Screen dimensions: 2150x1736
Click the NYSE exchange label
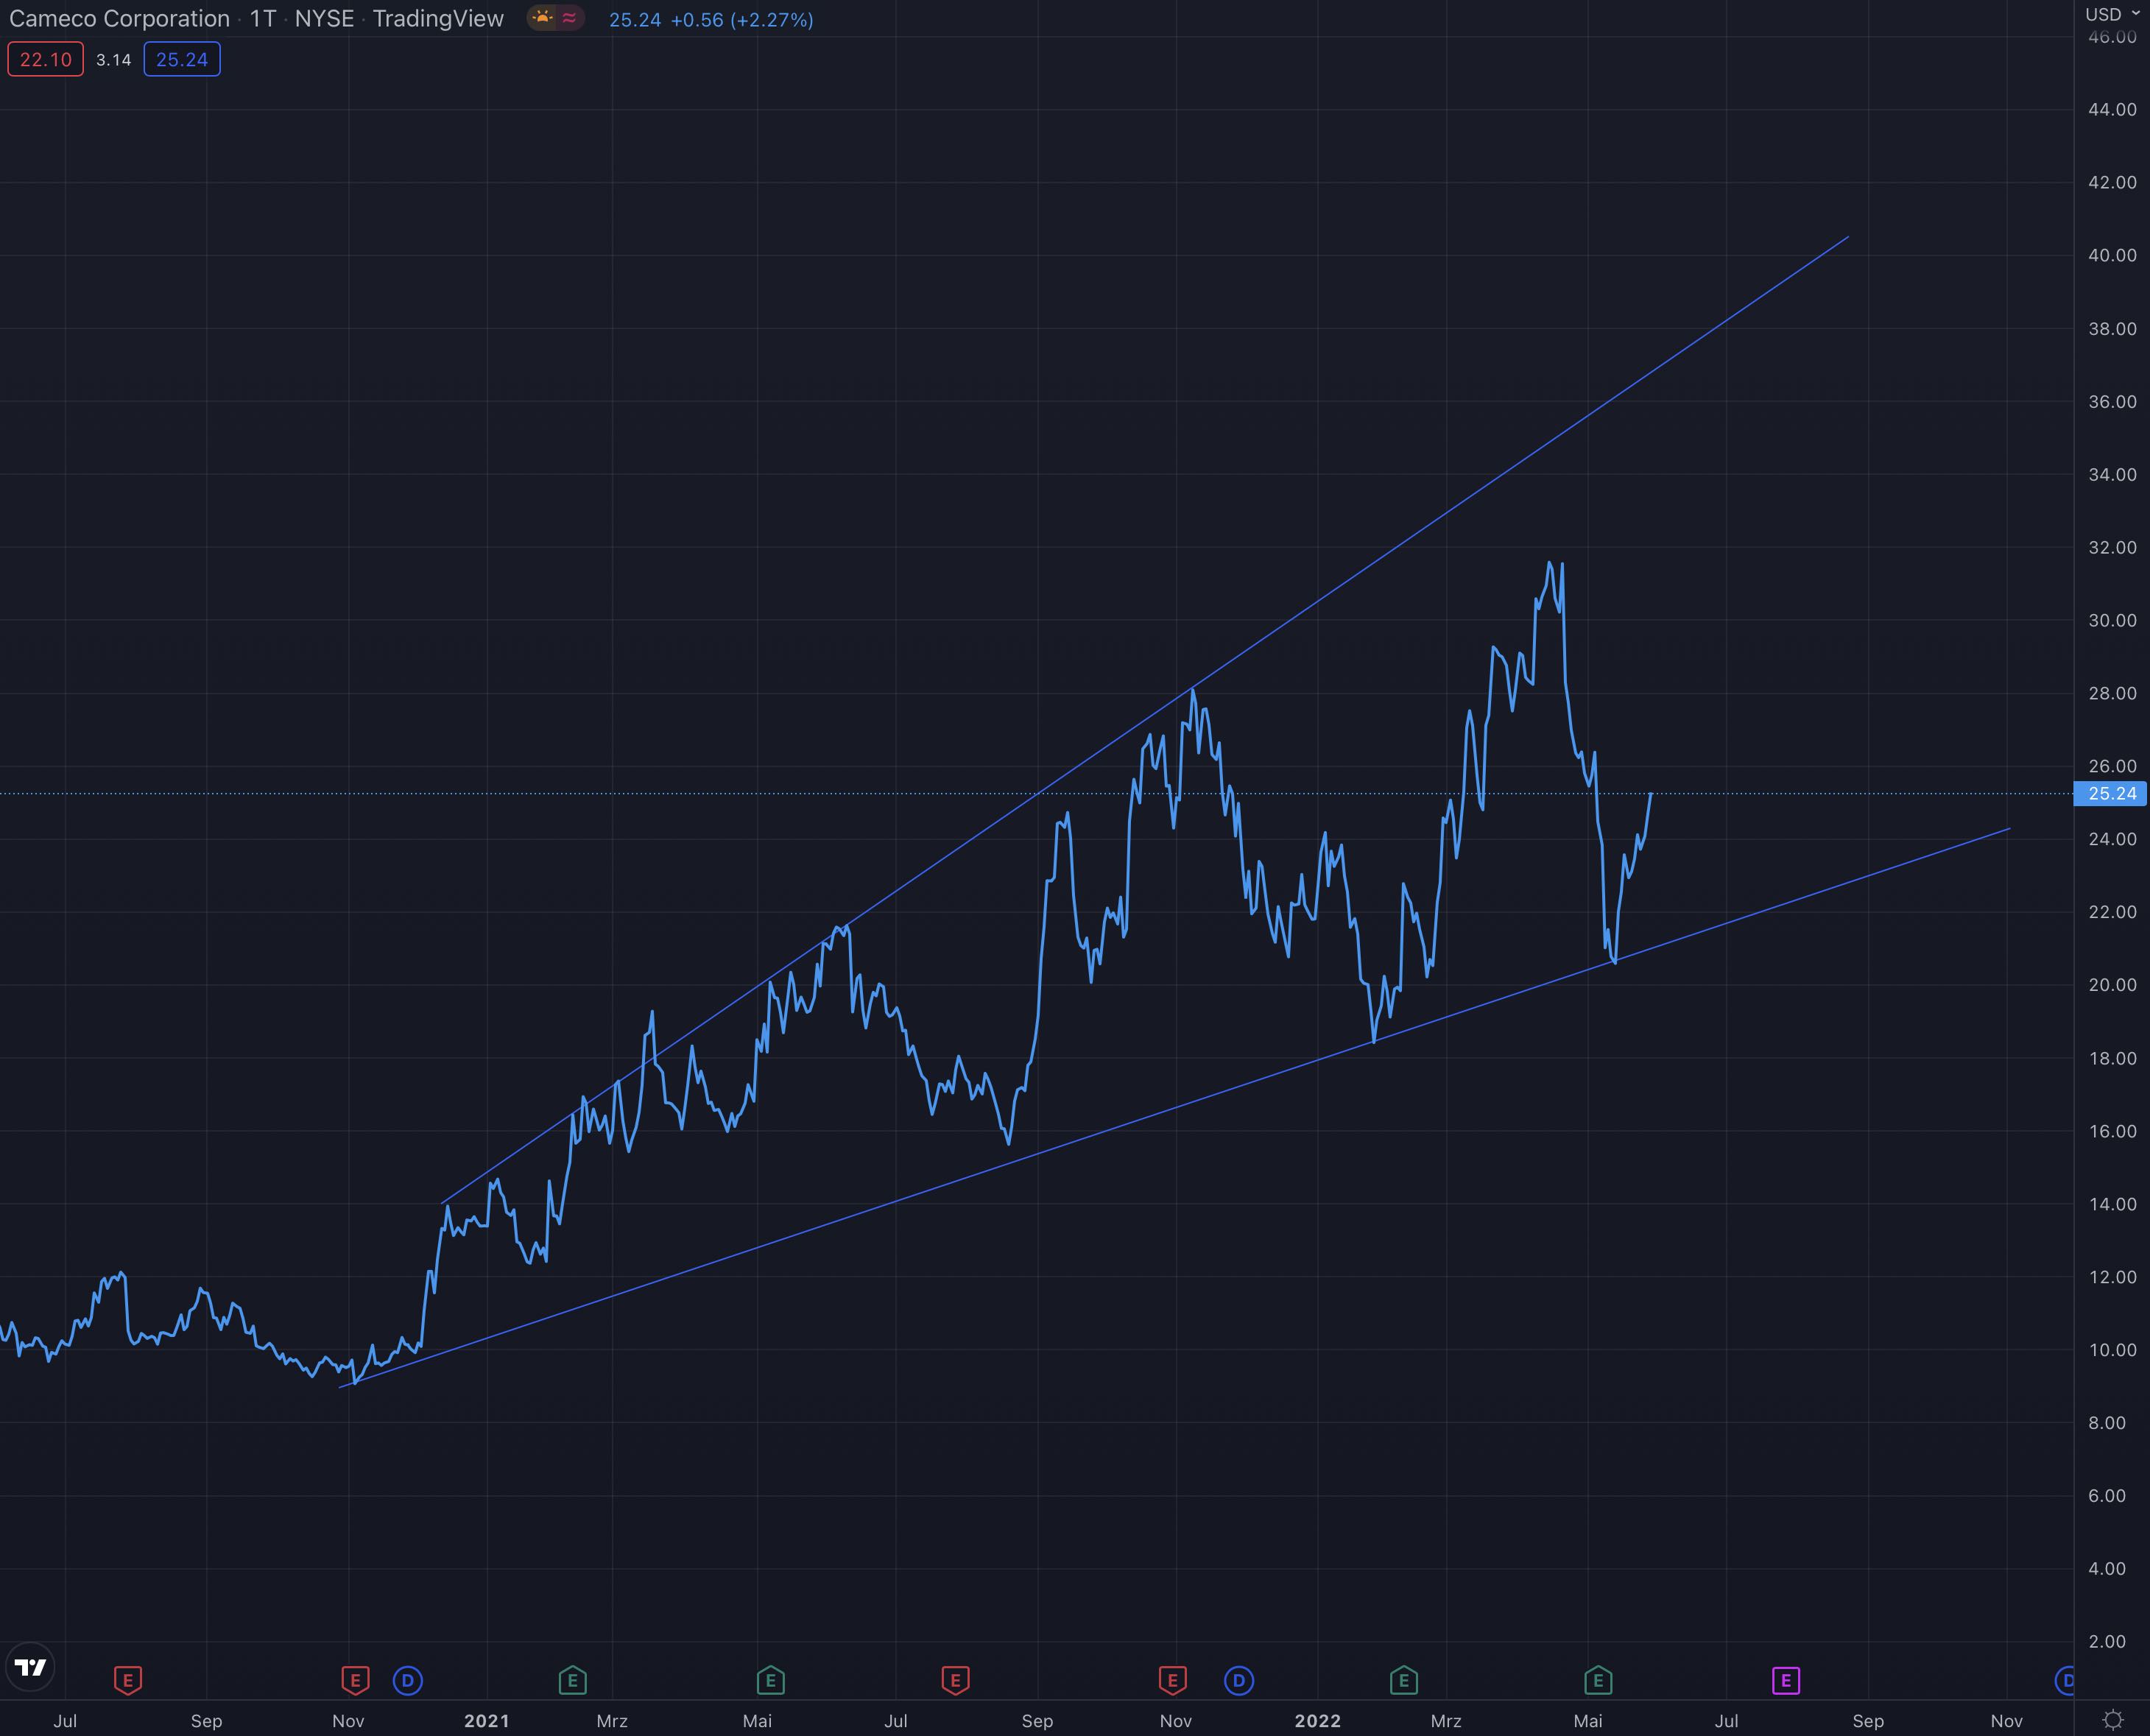324,18
